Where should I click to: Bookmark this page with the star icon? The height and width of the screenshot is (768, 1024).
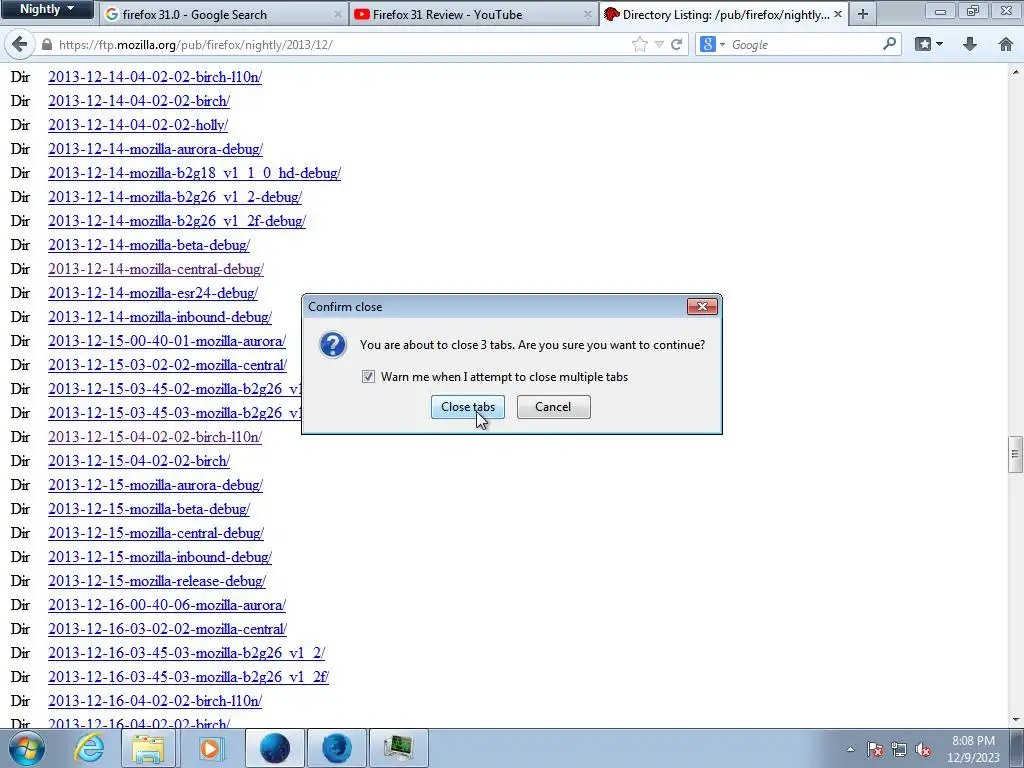pyautogui.click(x=639, y=44)
